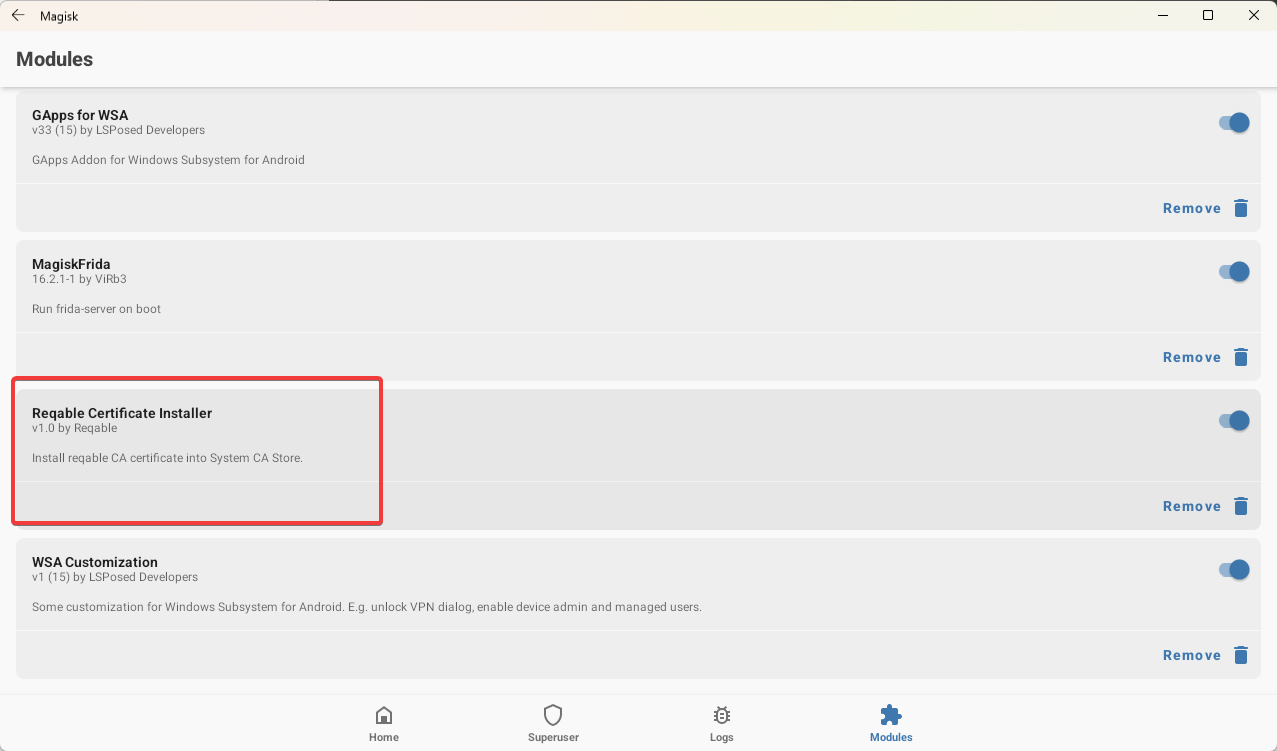1277x751 pixels.
Task: Click the trash icon for WSA Customization
Action: [1241, 655]
